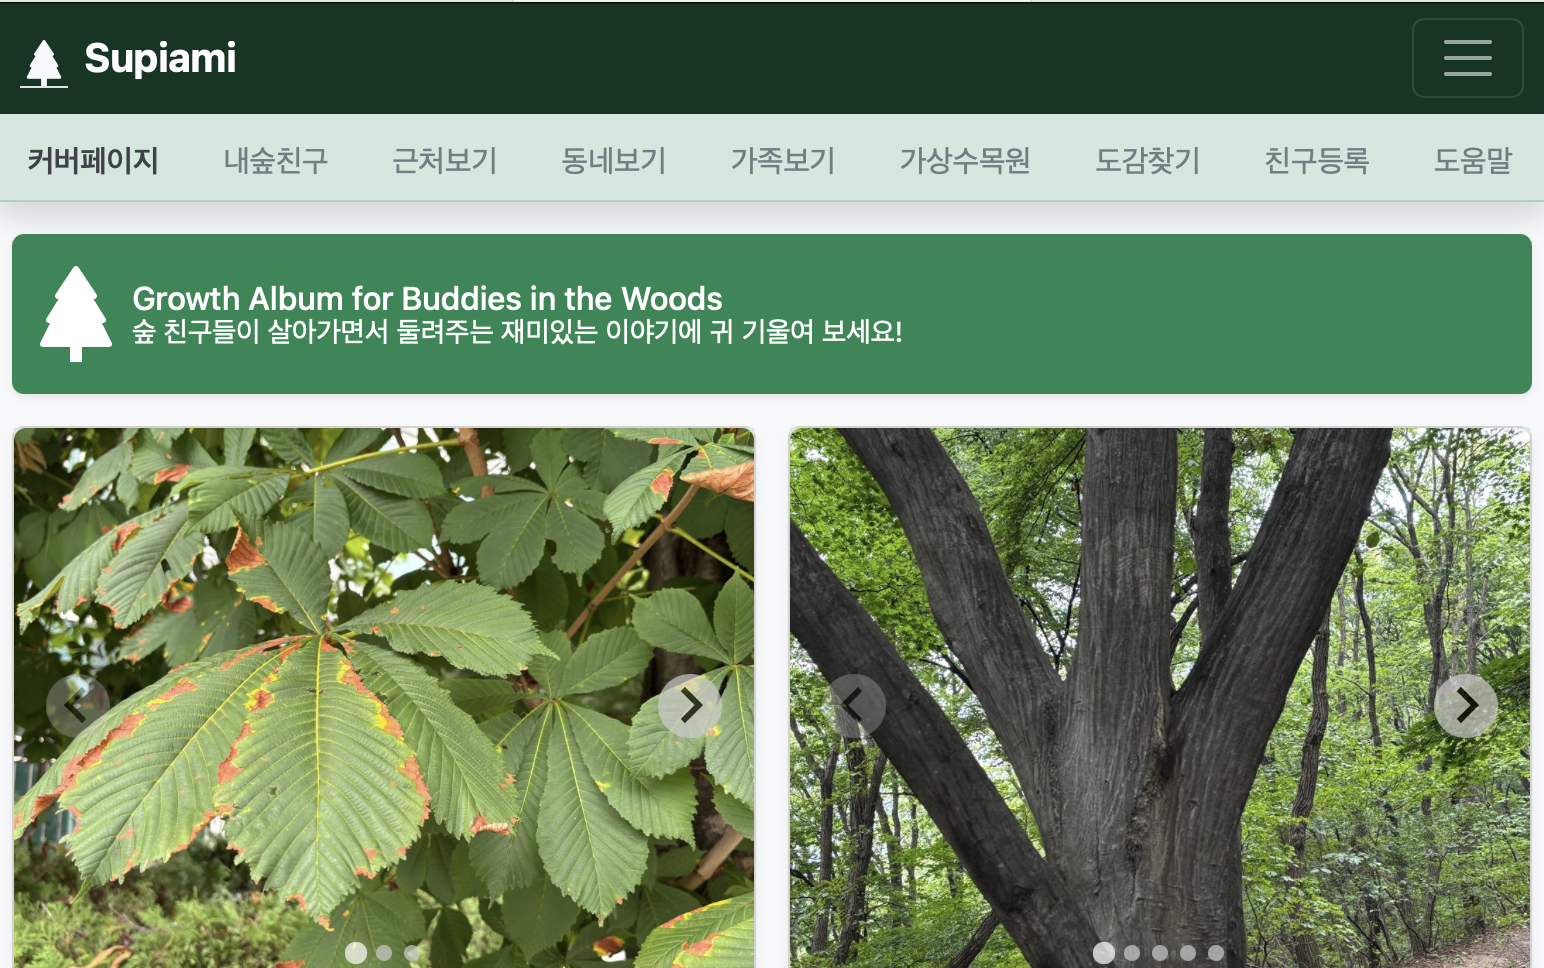Image resolution: width=1544 pixels, height=968 pixels.
Task: Select the 가상수목원 tab
Action: [965, 160]
